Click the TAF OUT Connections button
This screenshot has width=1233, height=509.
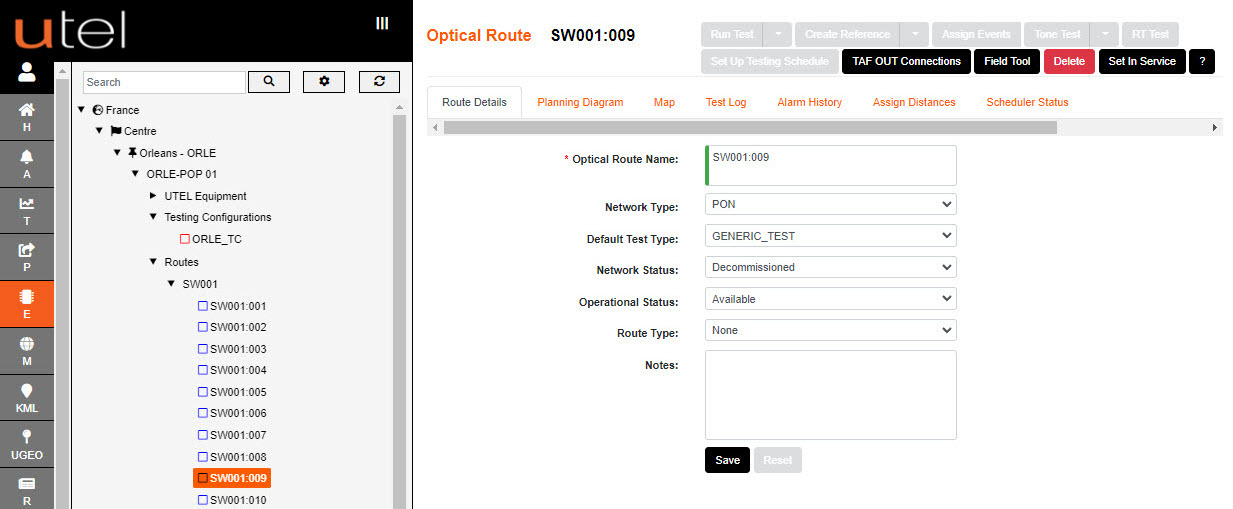[x=906, y=61]
